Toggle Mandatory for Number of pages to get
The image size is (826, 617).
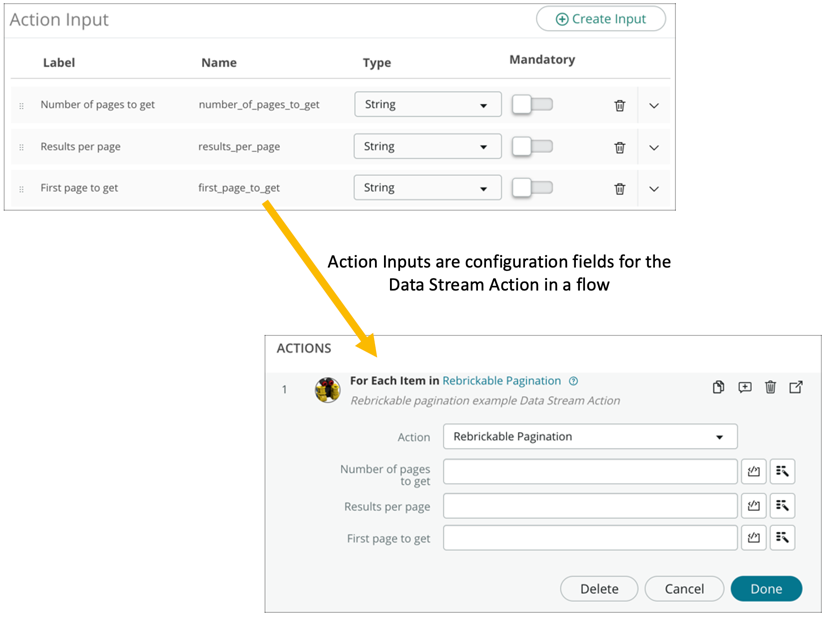(532, 104)
